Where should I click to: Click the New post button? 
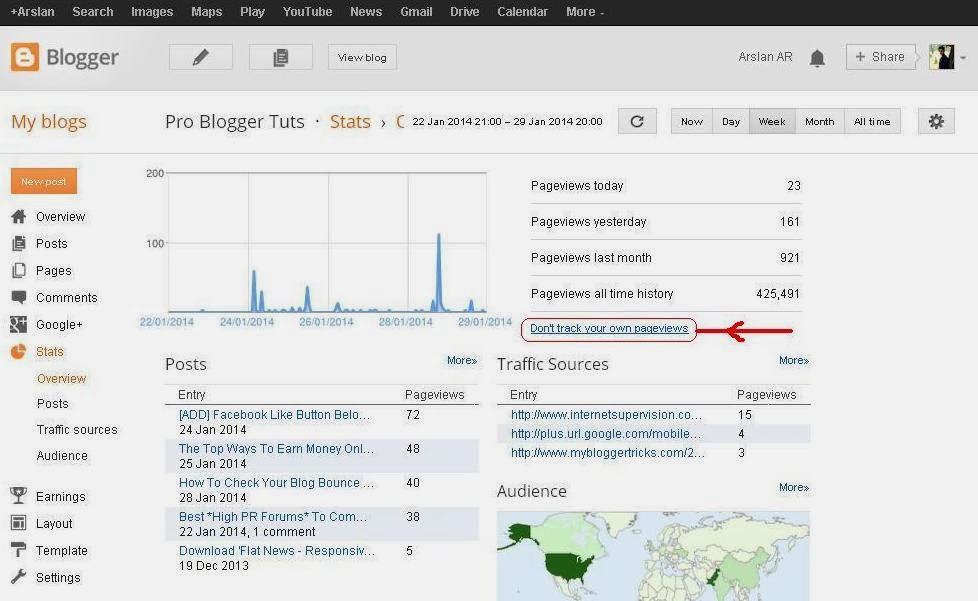[44, 181]
